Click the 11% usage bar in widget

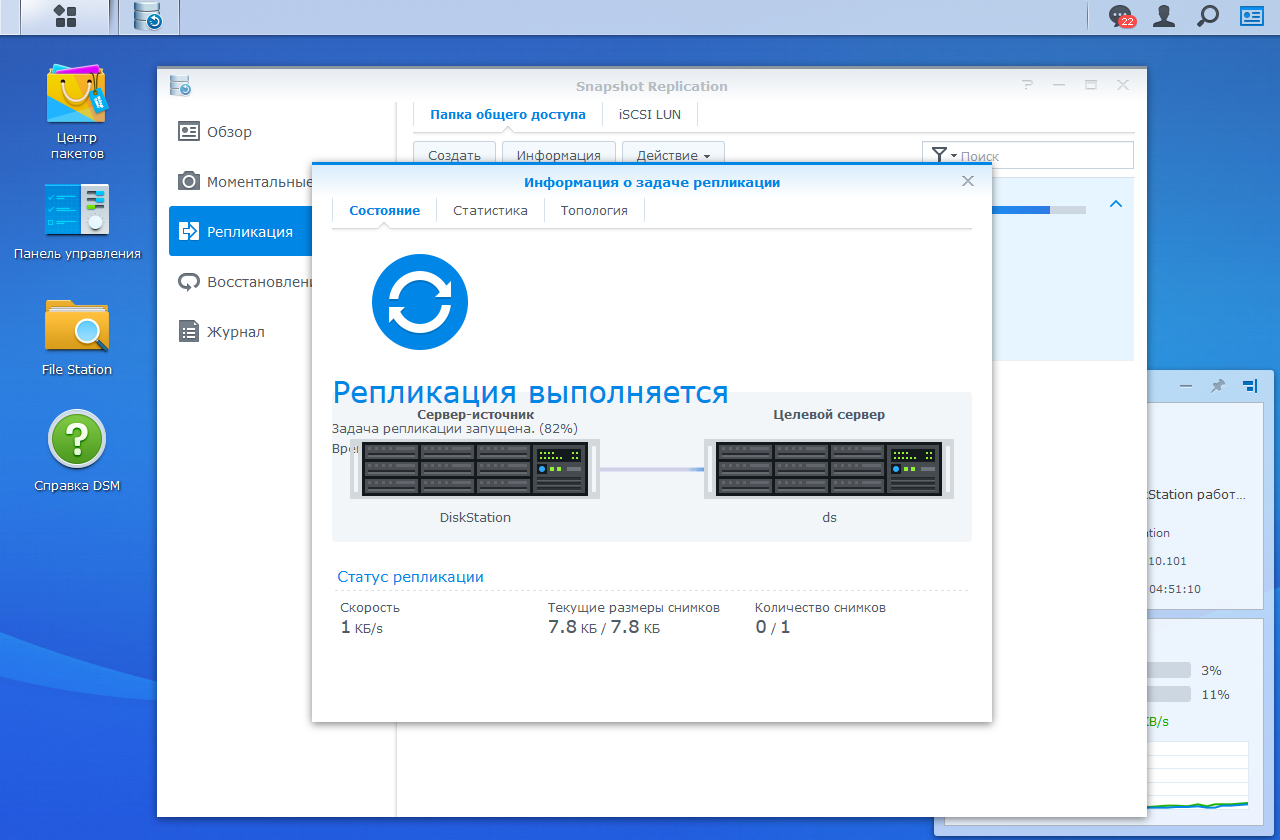pyautogui.click(x=1168, y=694)
